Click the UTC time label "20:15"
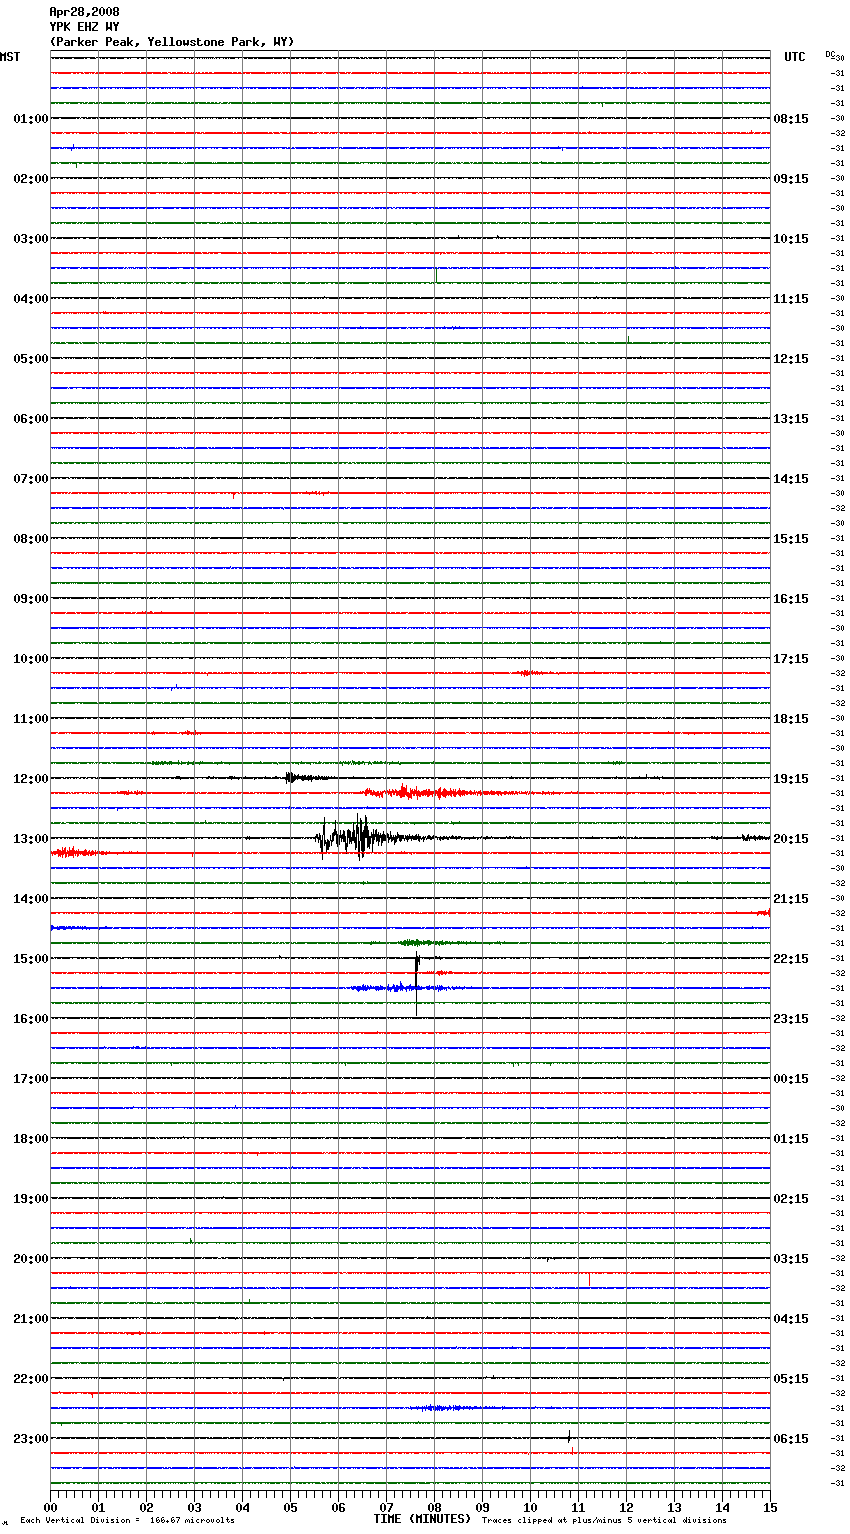Viewport: 850px width, 1534px height. pos(791,839)
